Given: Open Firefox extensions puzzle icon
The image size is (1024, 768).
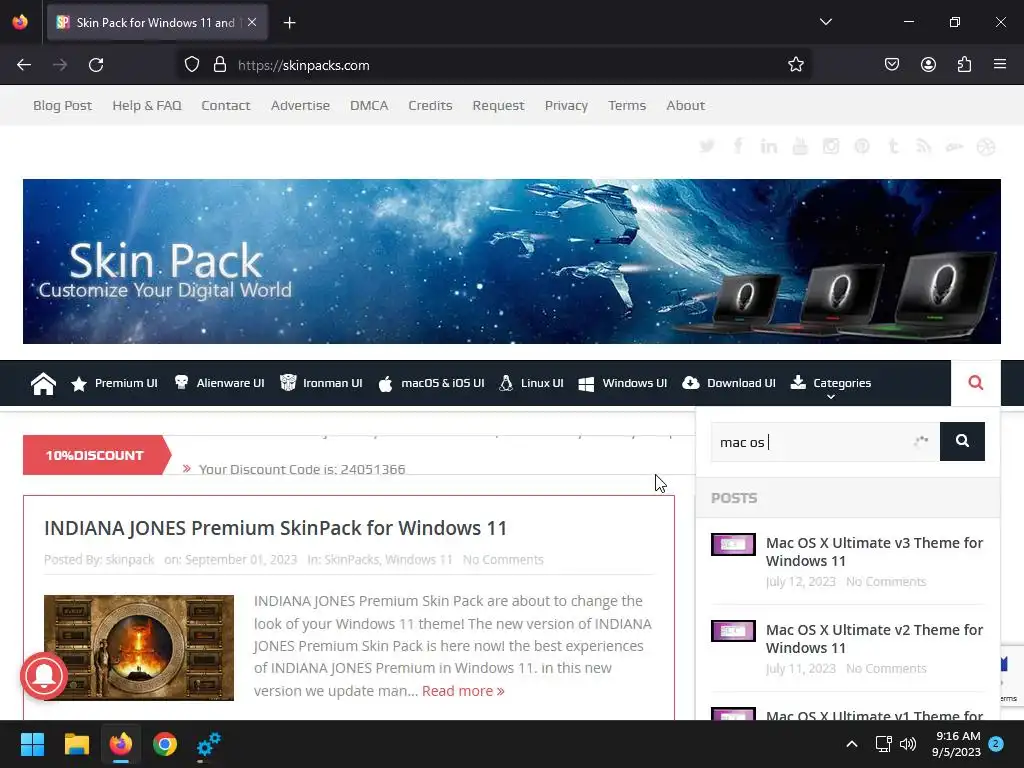Looking at the screenshot, I should (964, 65).
